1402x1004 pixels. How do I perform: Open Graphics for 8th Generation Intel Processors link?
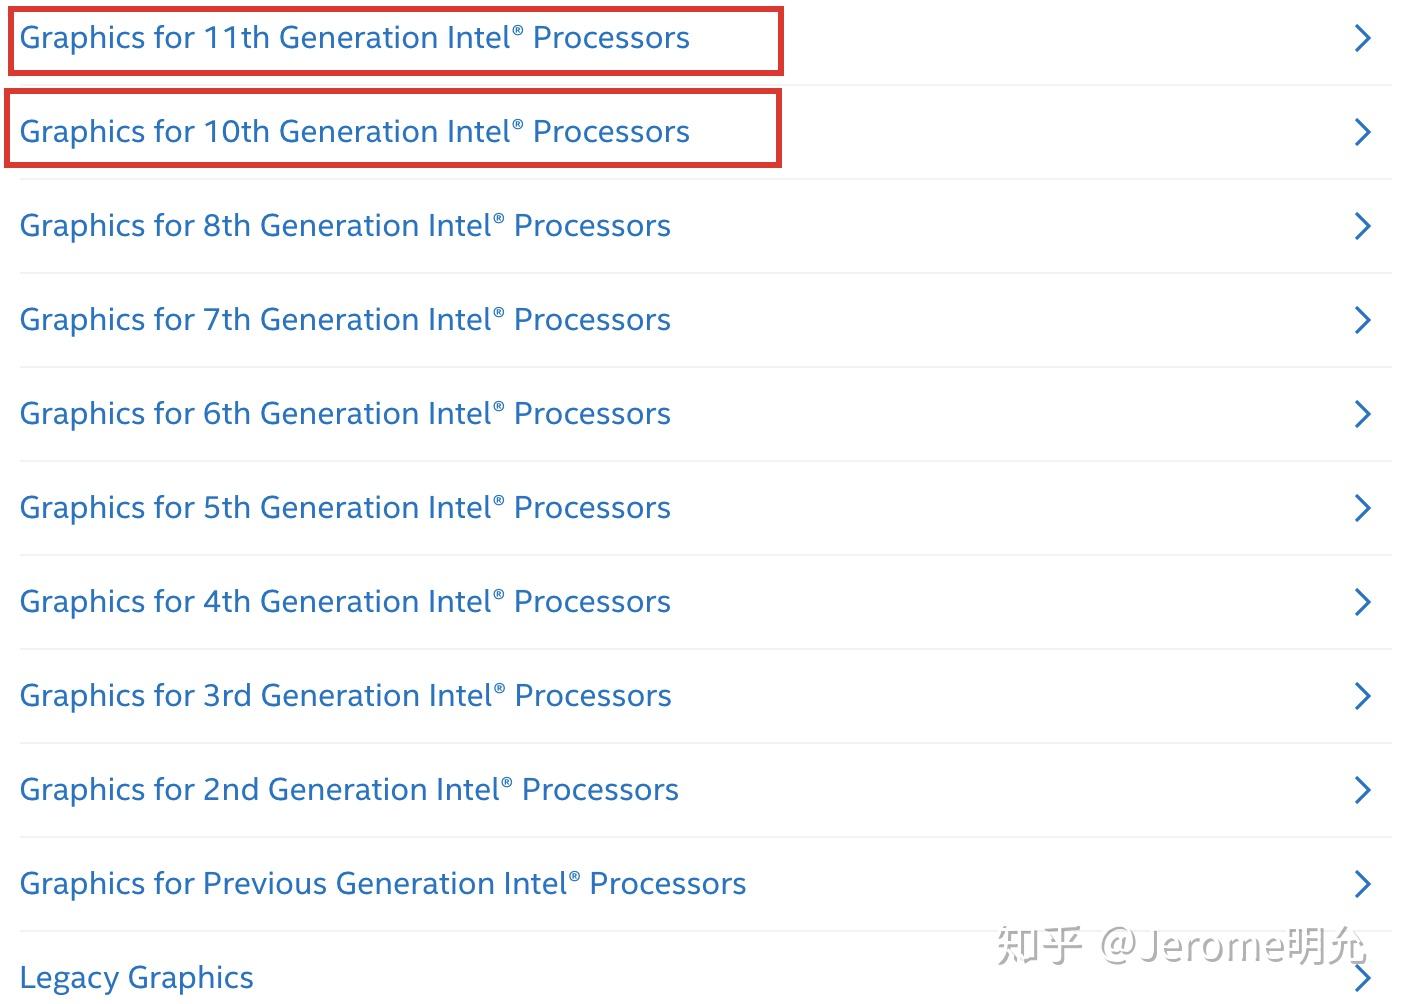[x=345, y=226]
